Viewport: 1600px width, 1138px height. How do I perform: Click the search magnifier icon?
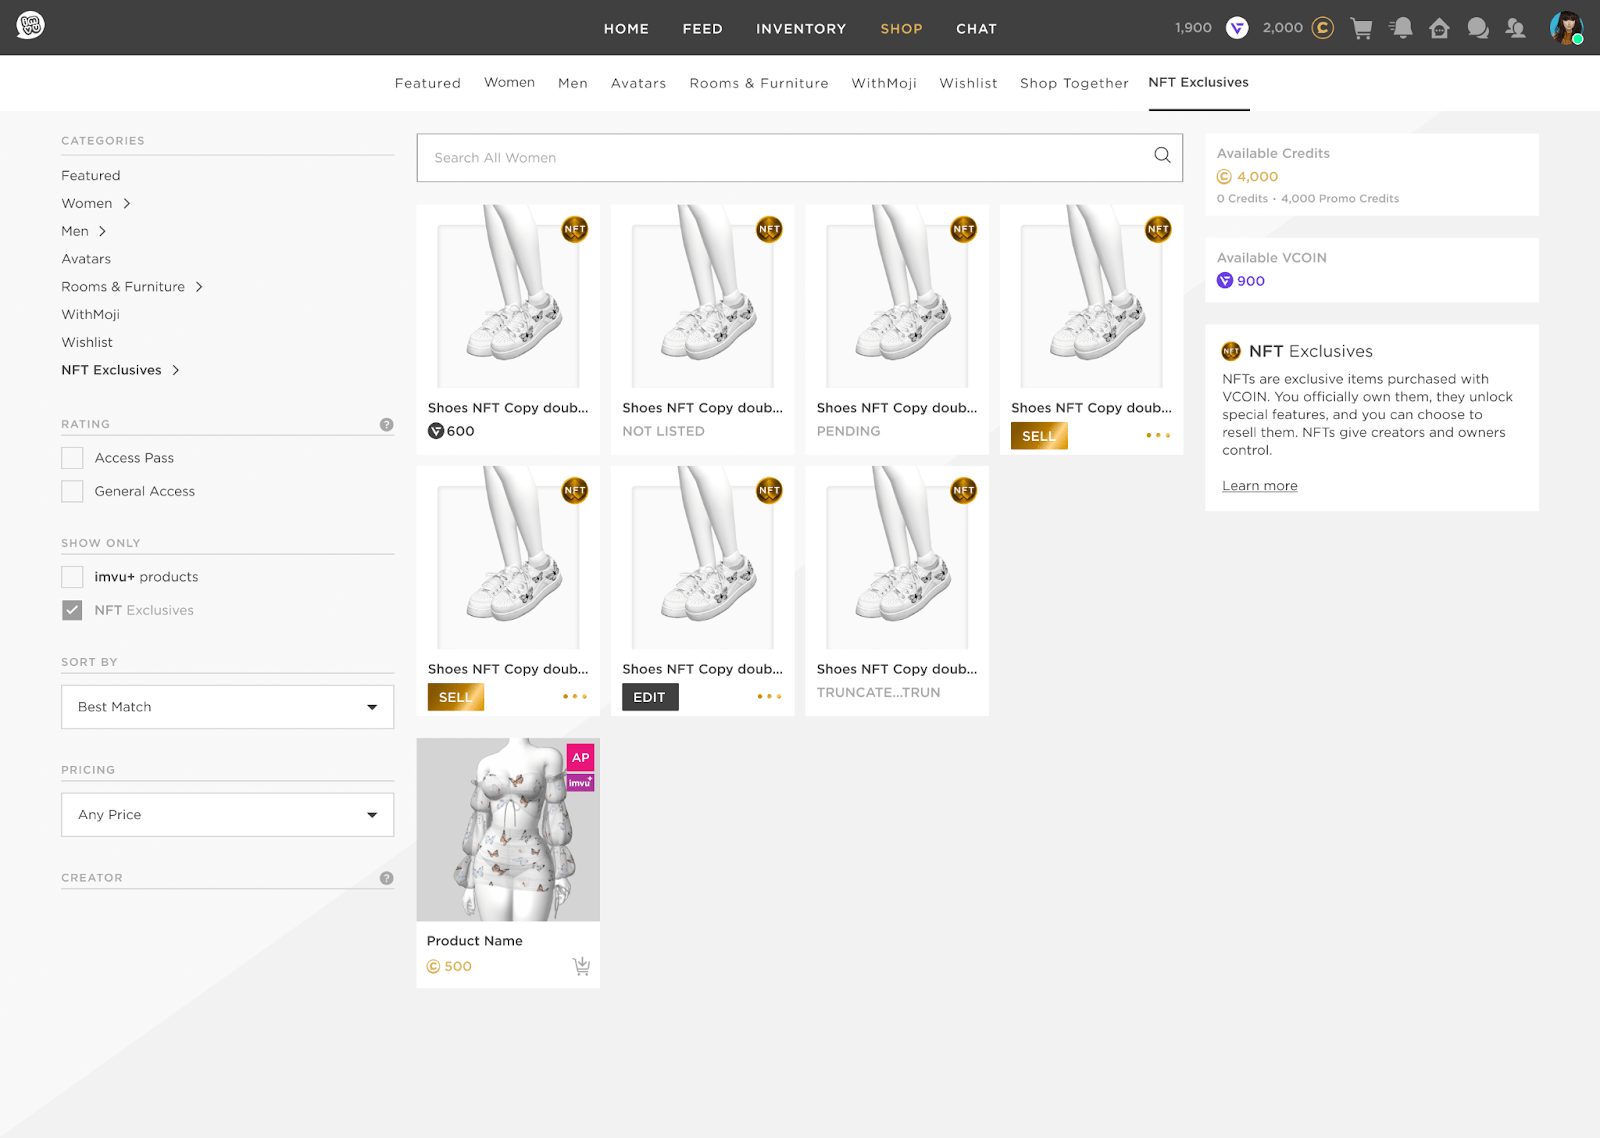coord(1161,156)
